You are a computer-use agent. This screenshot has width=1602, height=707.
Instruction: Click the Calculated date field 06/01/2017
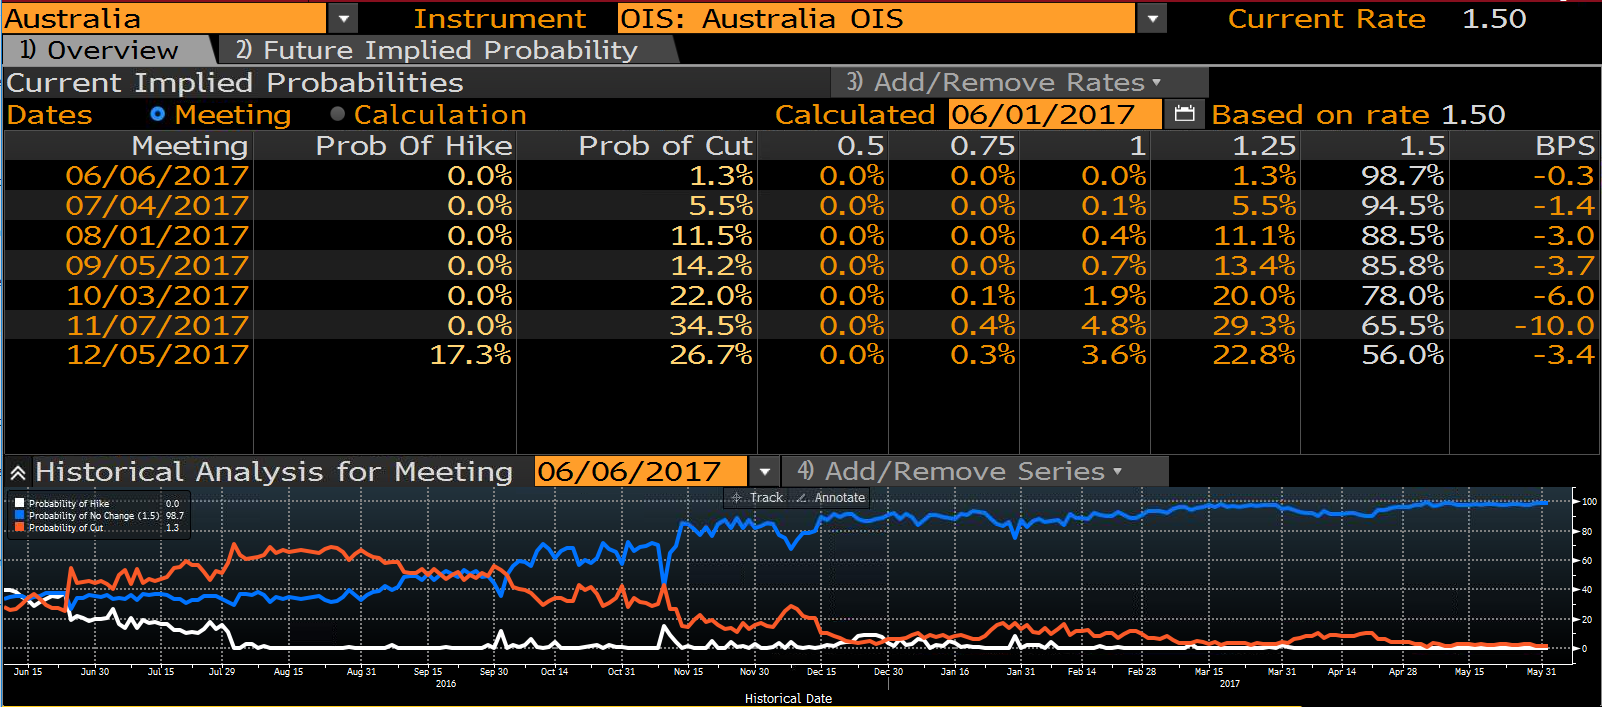point(1055,114)
